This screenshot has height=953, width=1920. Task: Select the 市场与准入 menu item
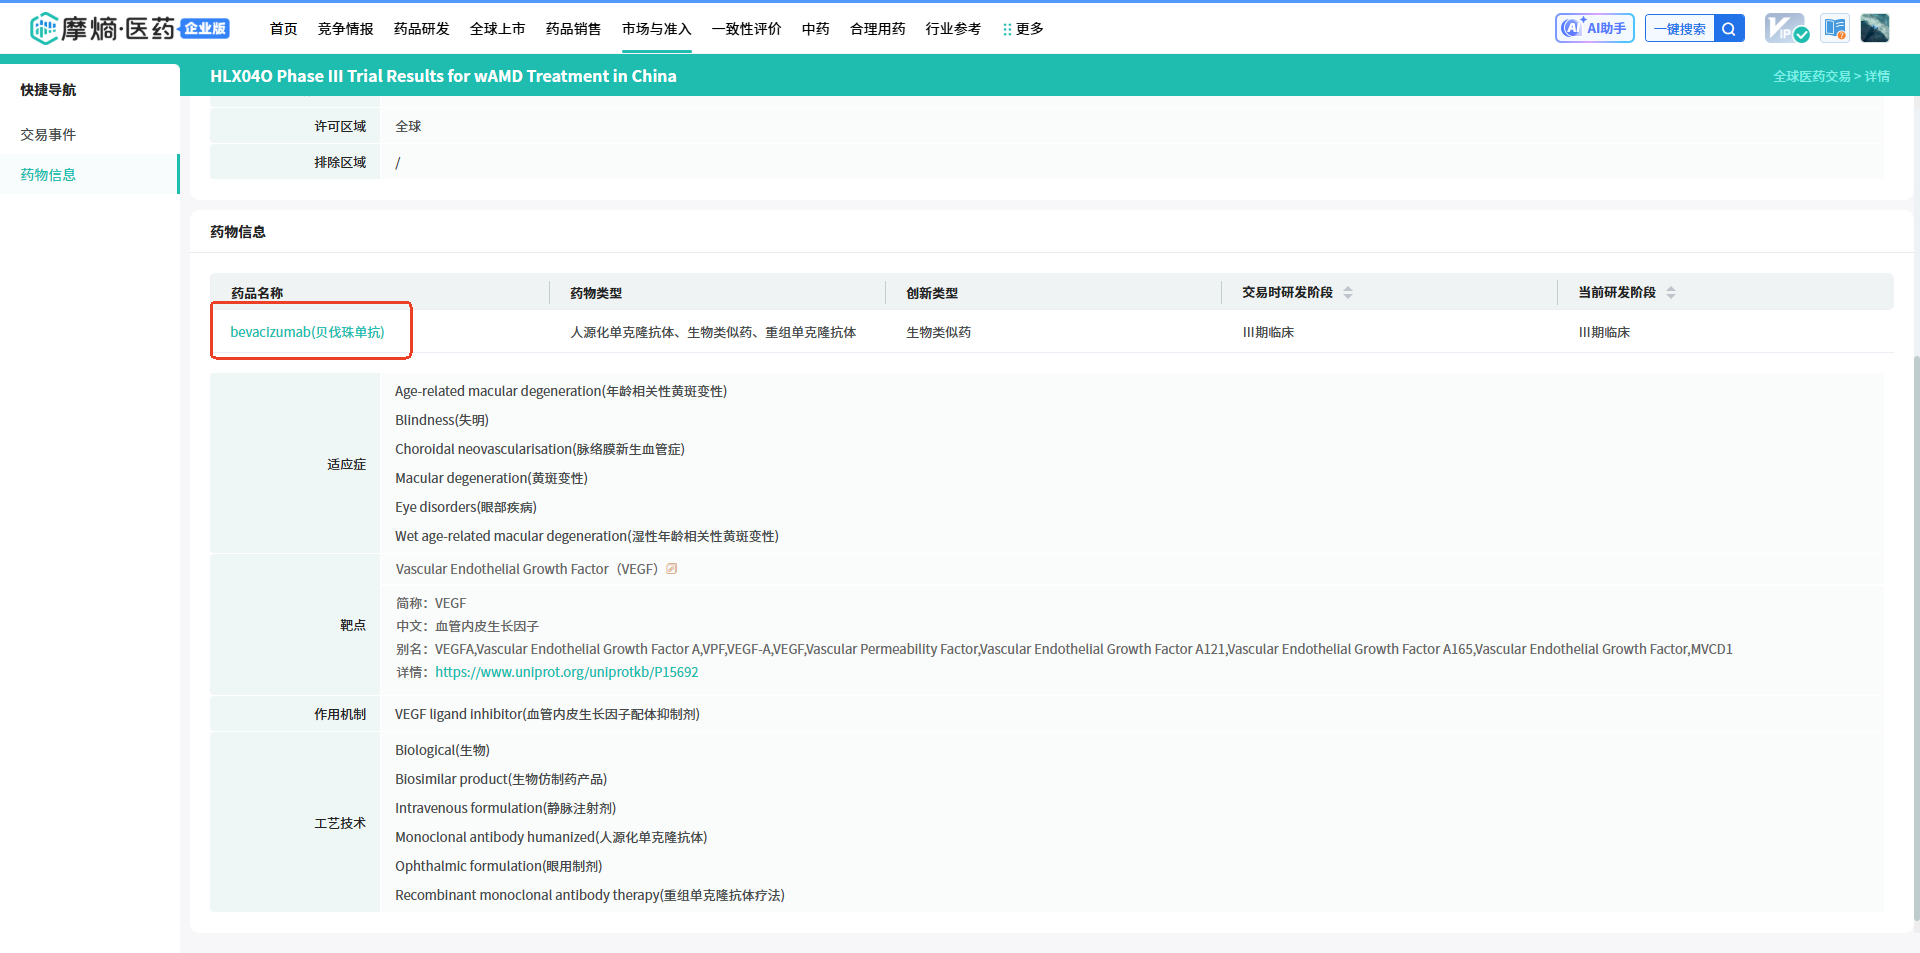[x=656, y=29]
